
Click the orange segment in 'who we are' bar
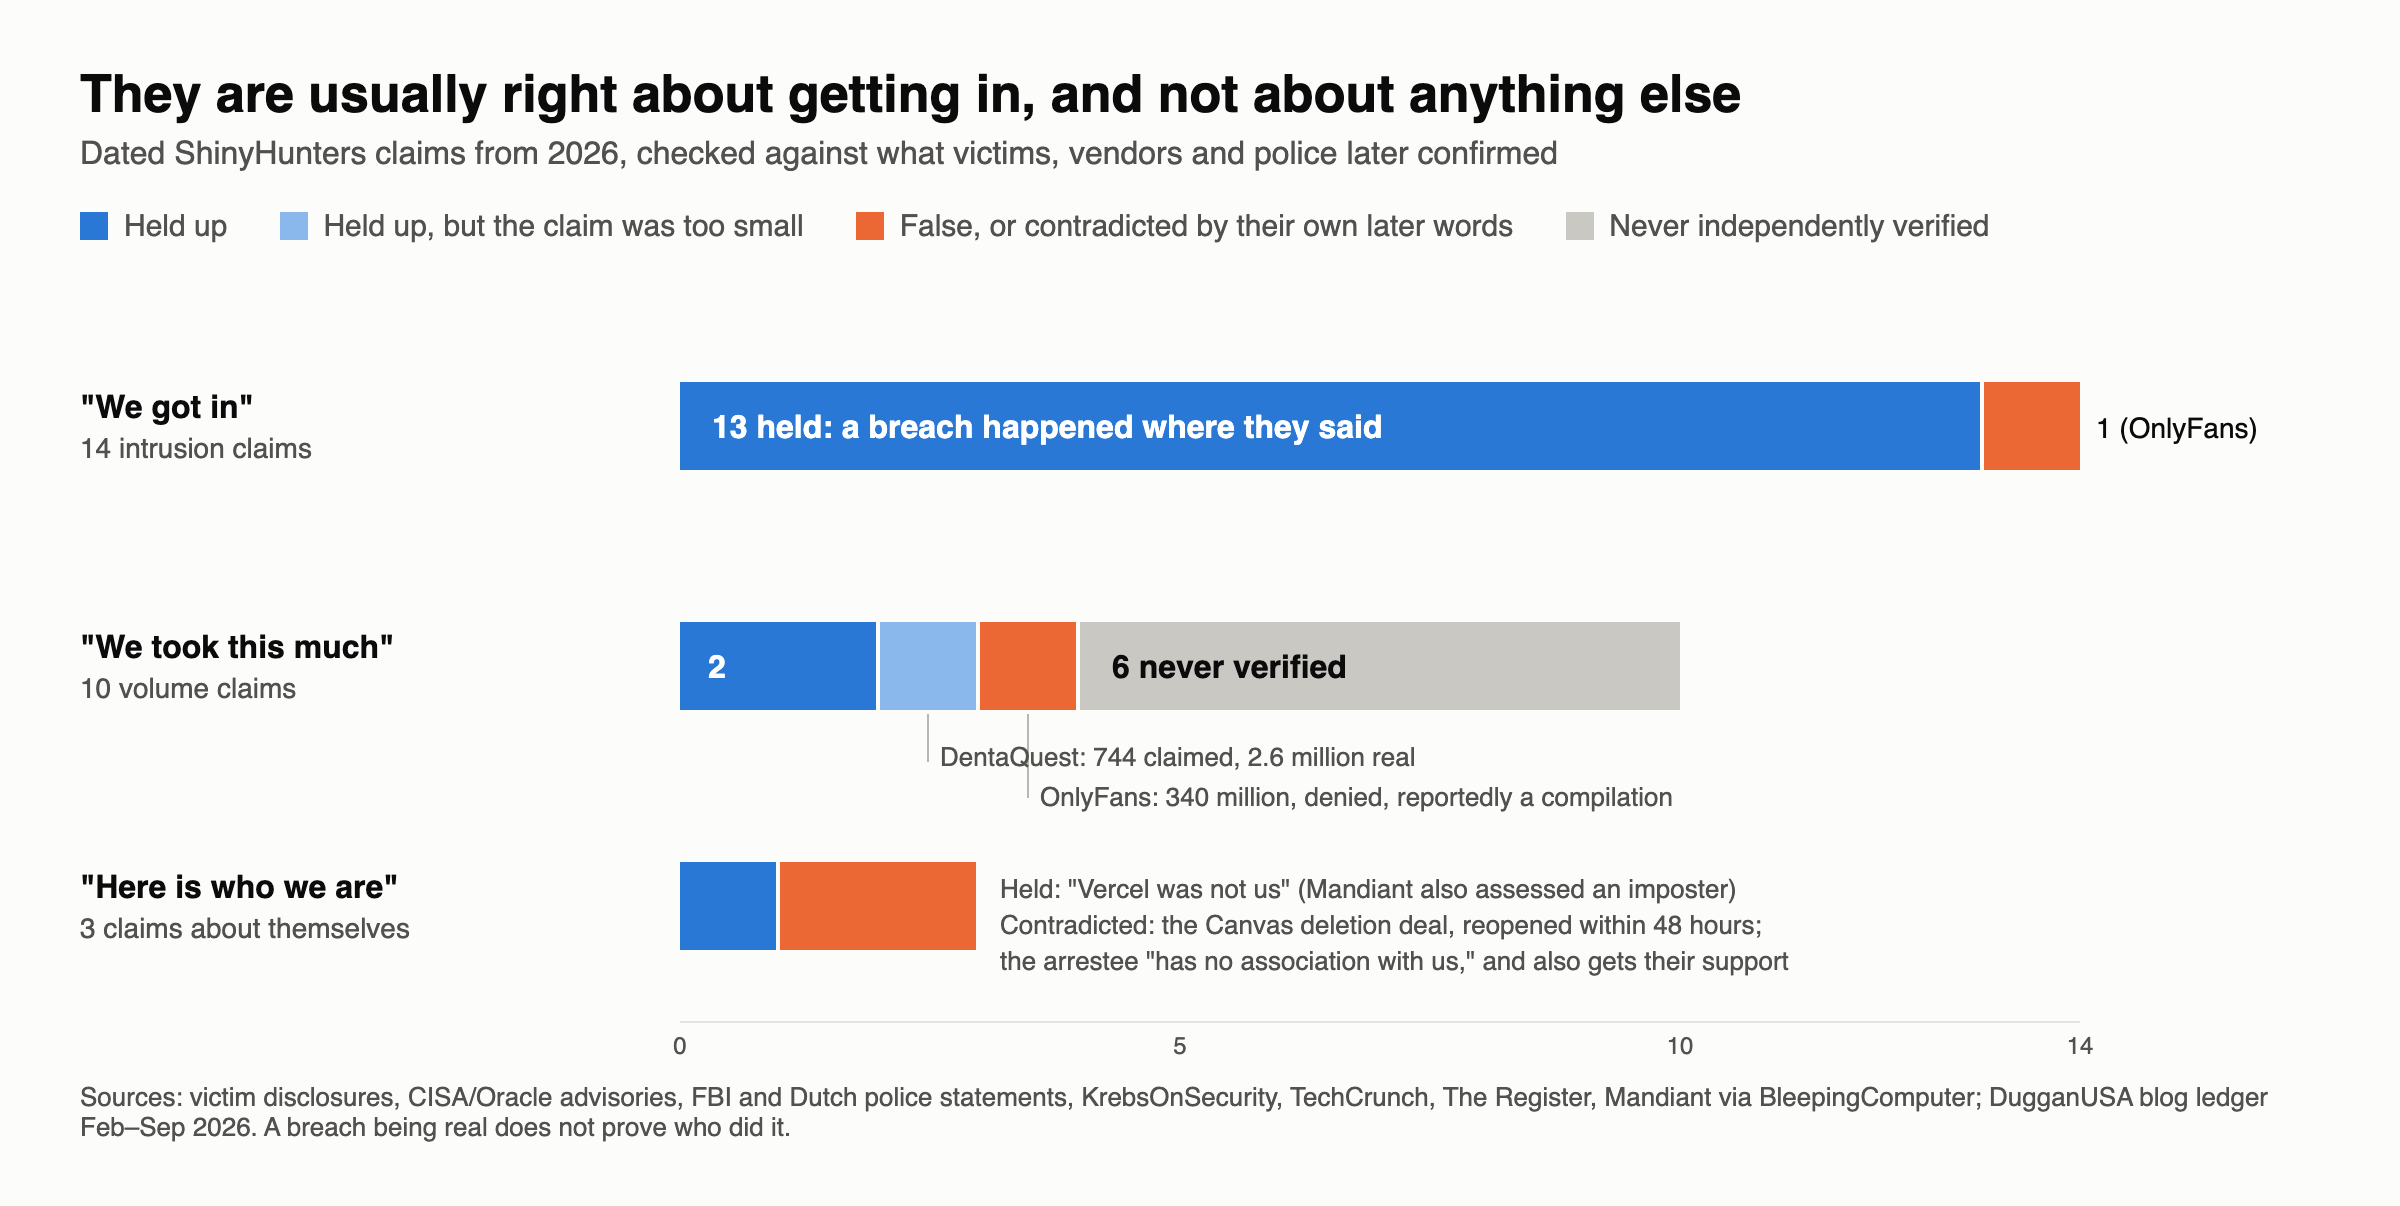click(x=878, y=906)
